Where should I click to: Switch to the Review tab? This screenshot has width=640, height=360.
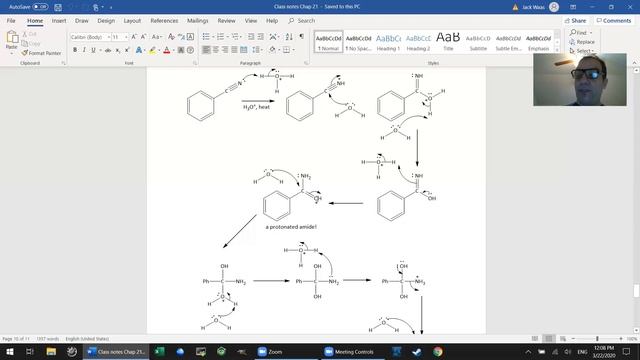(227, 20)
